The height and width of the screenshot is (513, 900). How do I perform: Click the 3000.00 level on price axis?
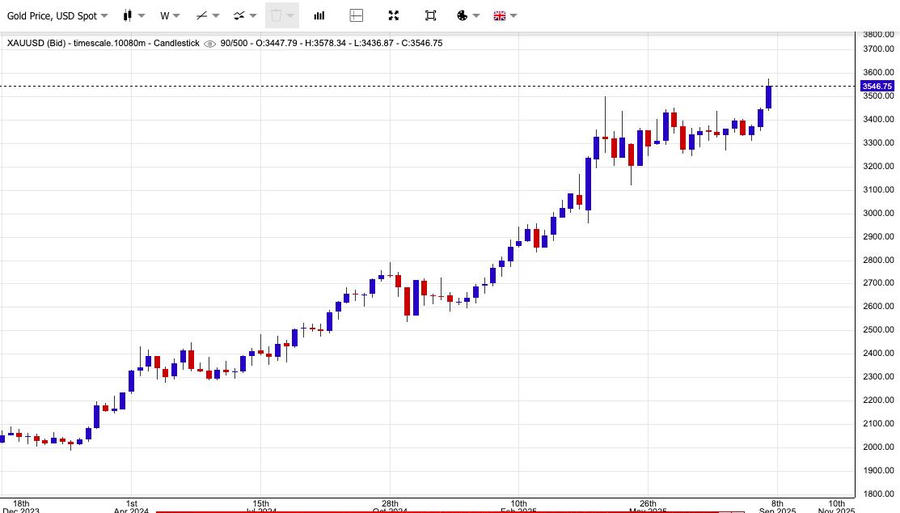pos(877,213)
